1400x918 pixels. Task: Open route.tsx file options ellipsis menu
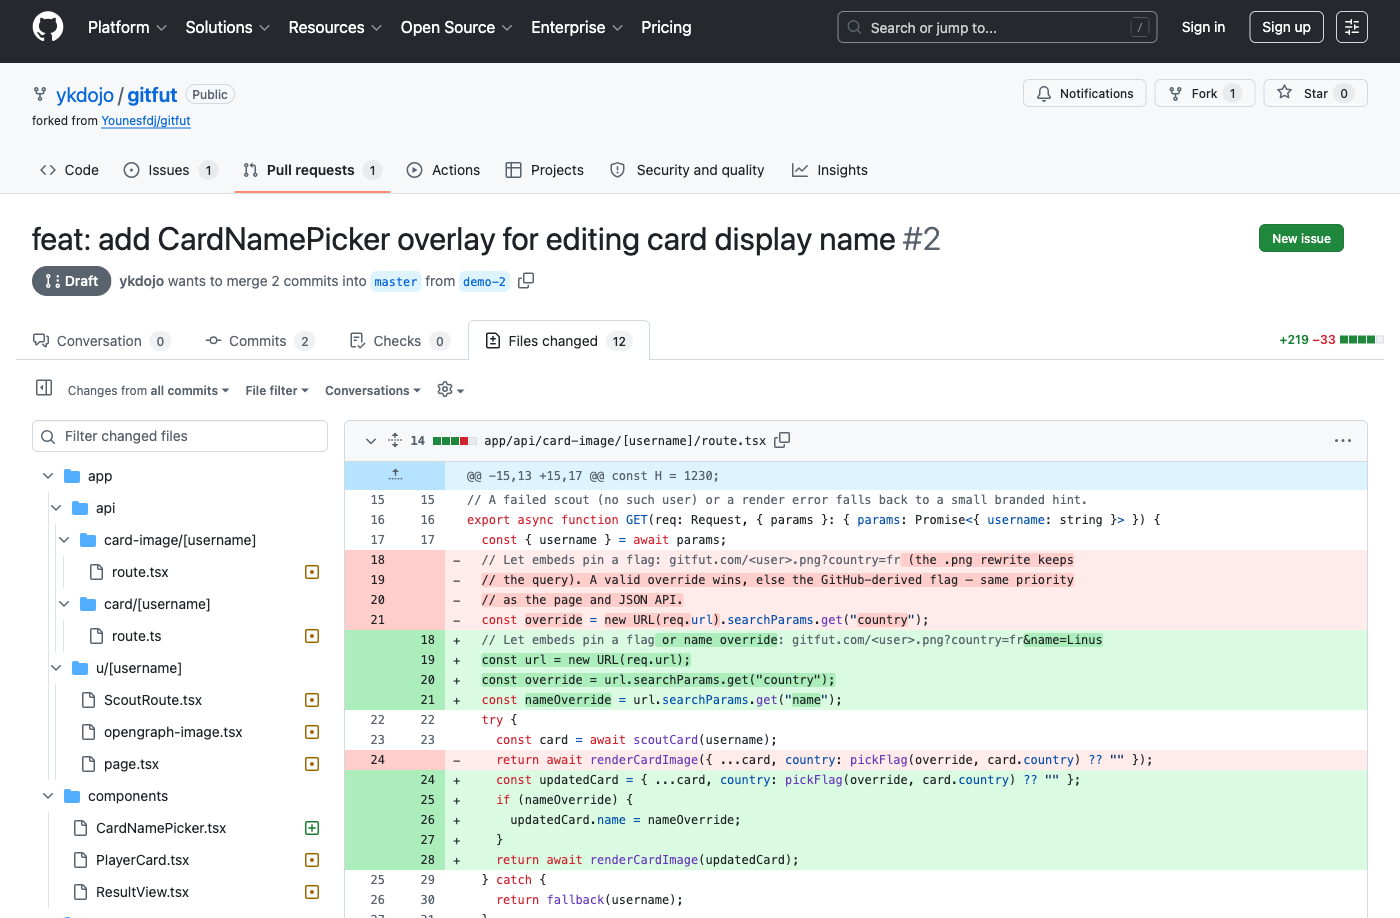(x=1343, y=440)
